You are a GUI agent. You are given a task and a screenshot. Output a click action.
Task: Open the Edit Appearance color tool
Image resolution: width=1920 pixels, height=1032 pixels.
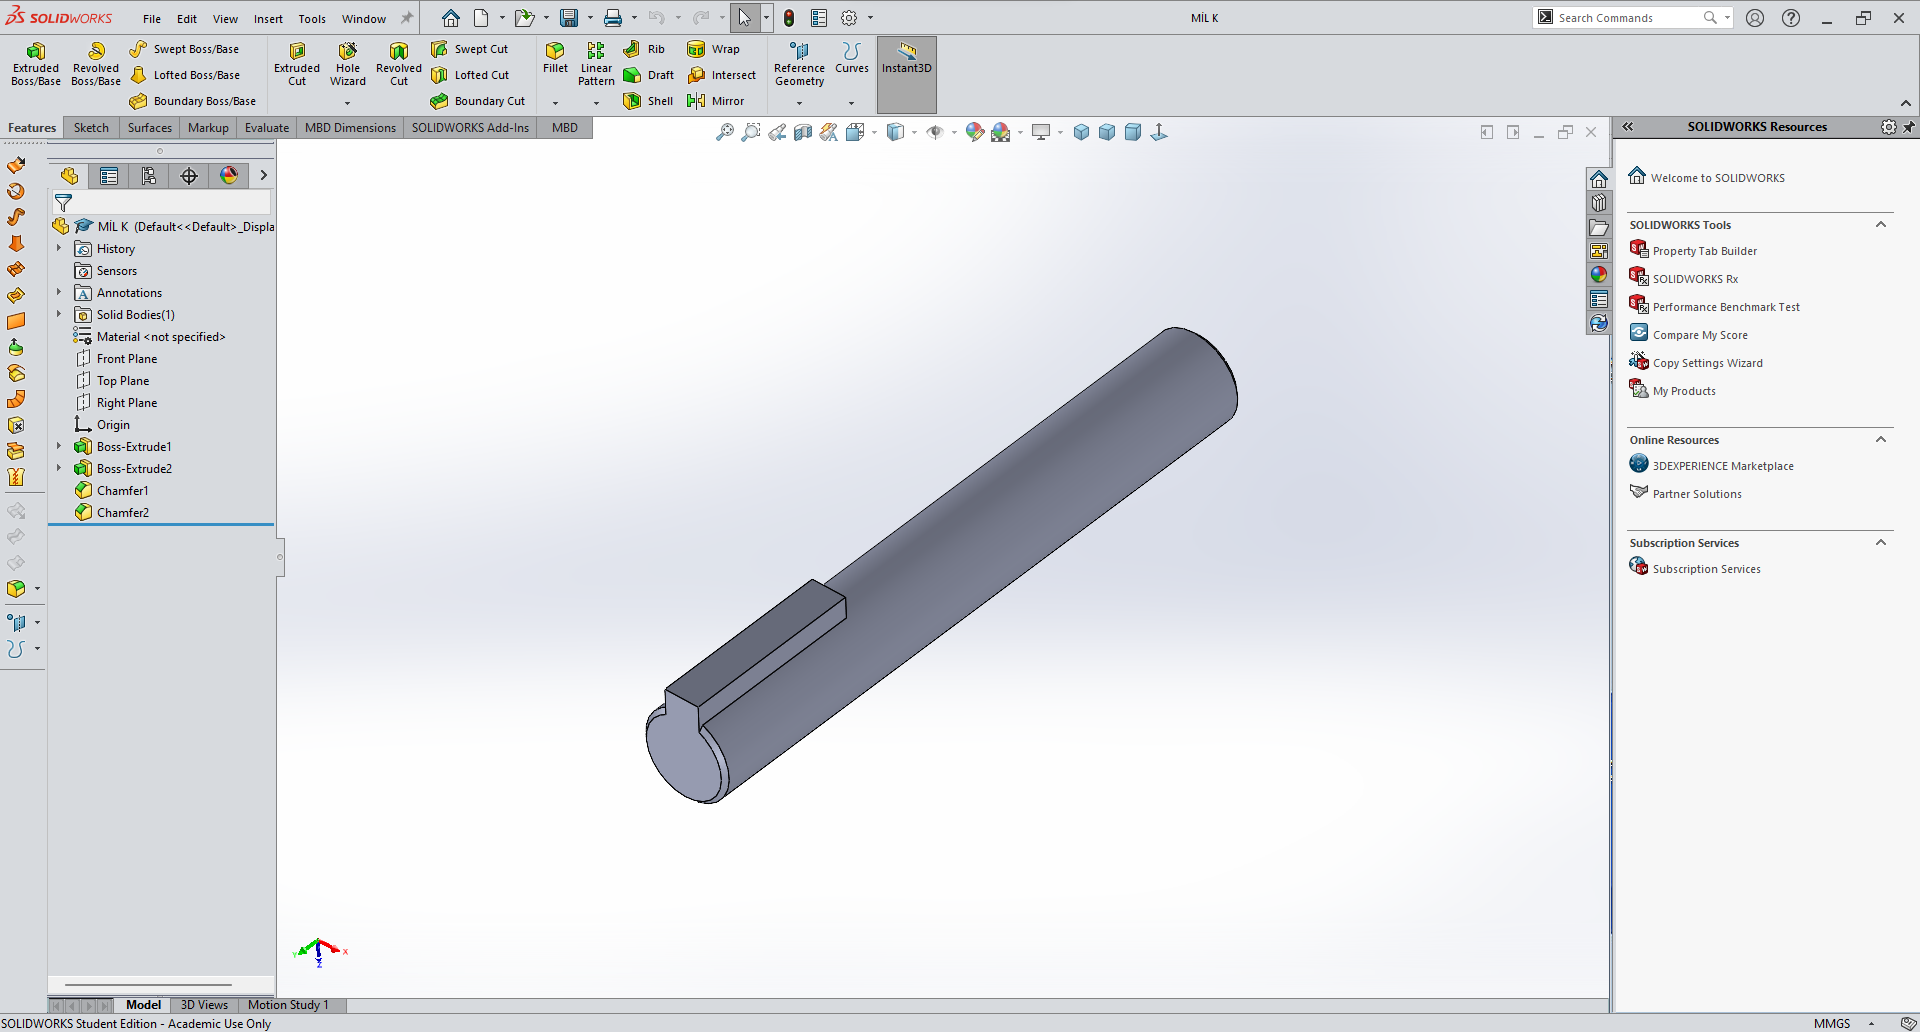974,132
